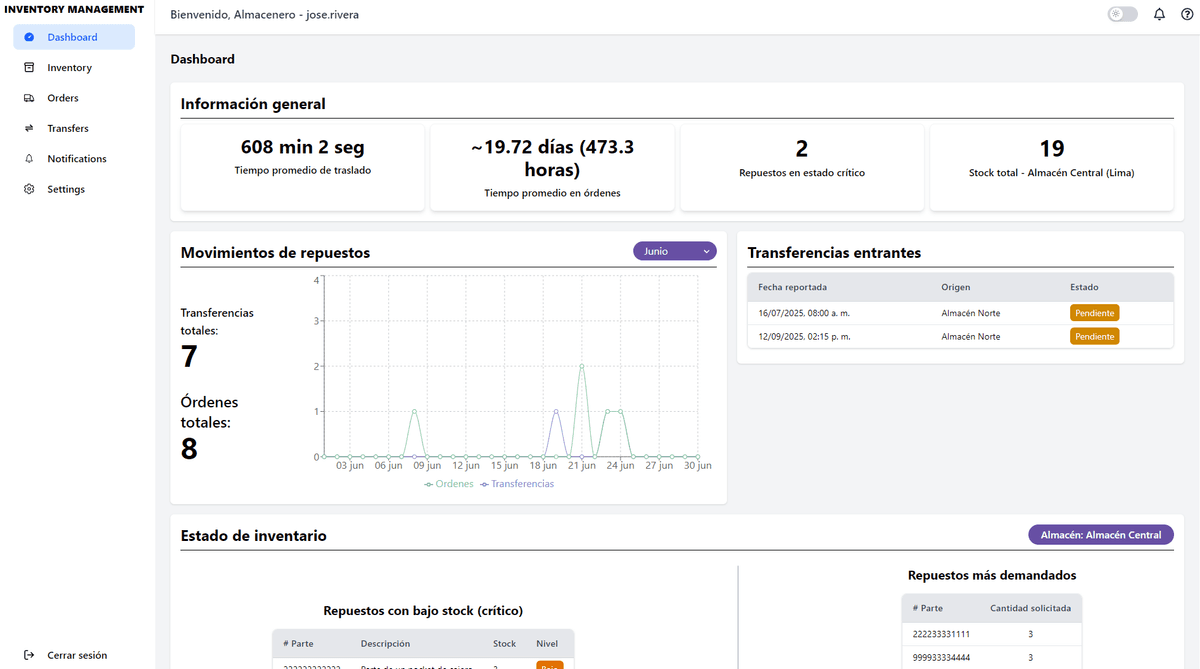Open the help question mark icon
1200x669 pixels.
click(x=1187, y=15)
